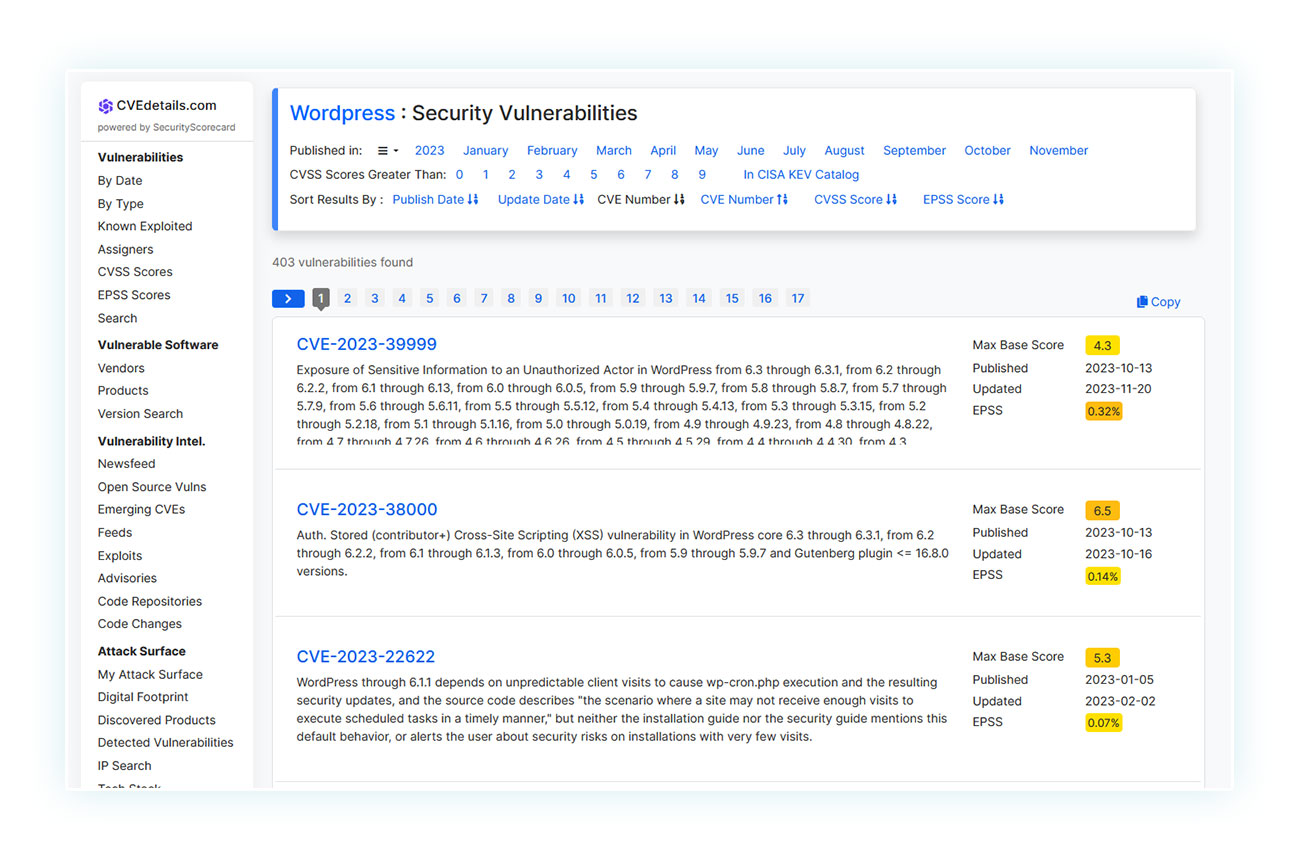The width and height of the screenshot is (1300, 860).
Task: Filter published in April
Action: coord(663,151)
